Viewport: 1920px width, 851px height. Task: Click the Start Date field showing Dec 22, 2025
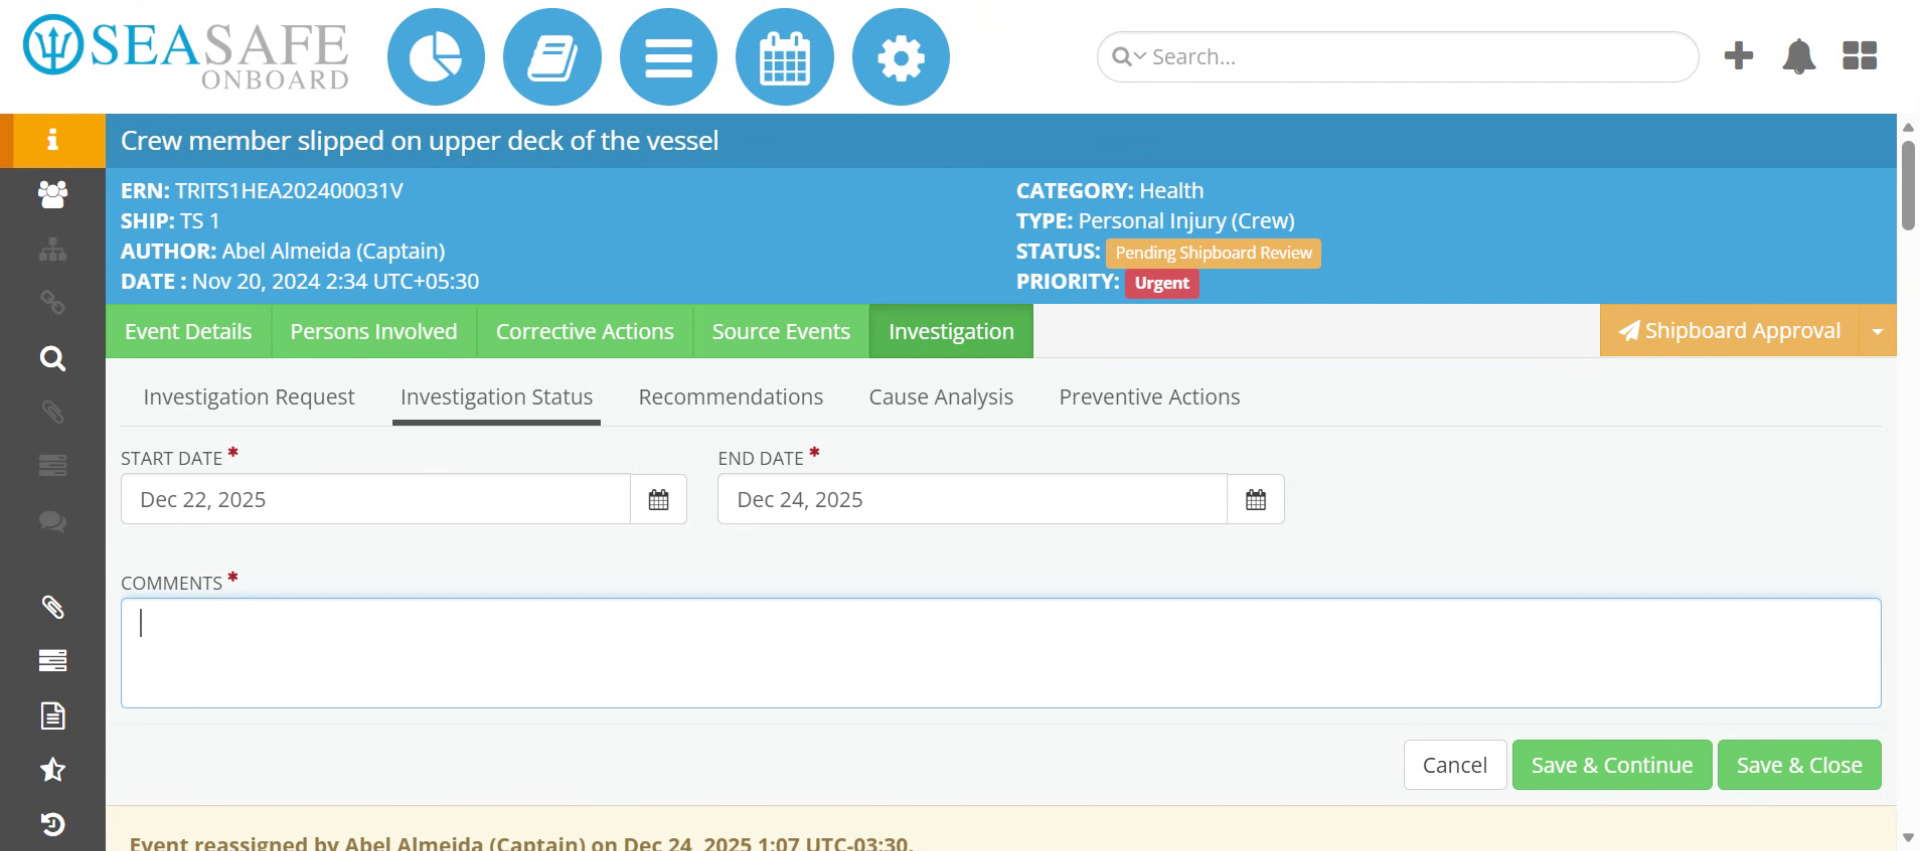tap(376, 499)
